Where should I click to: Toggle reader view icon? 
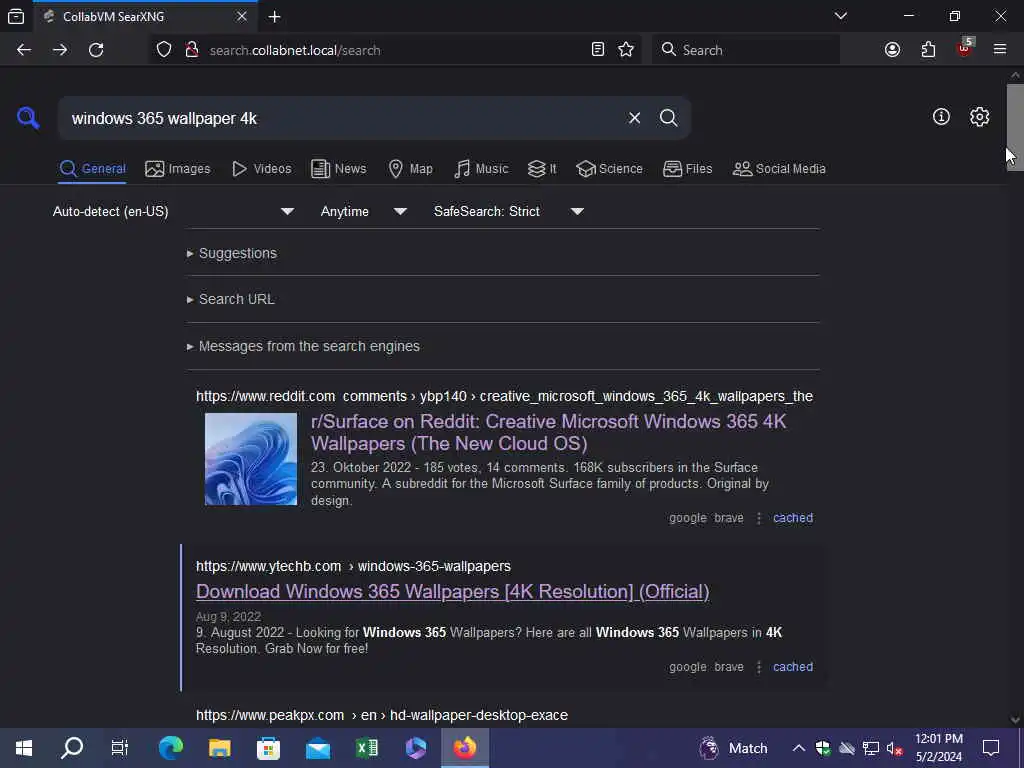(x=598, y=50)
